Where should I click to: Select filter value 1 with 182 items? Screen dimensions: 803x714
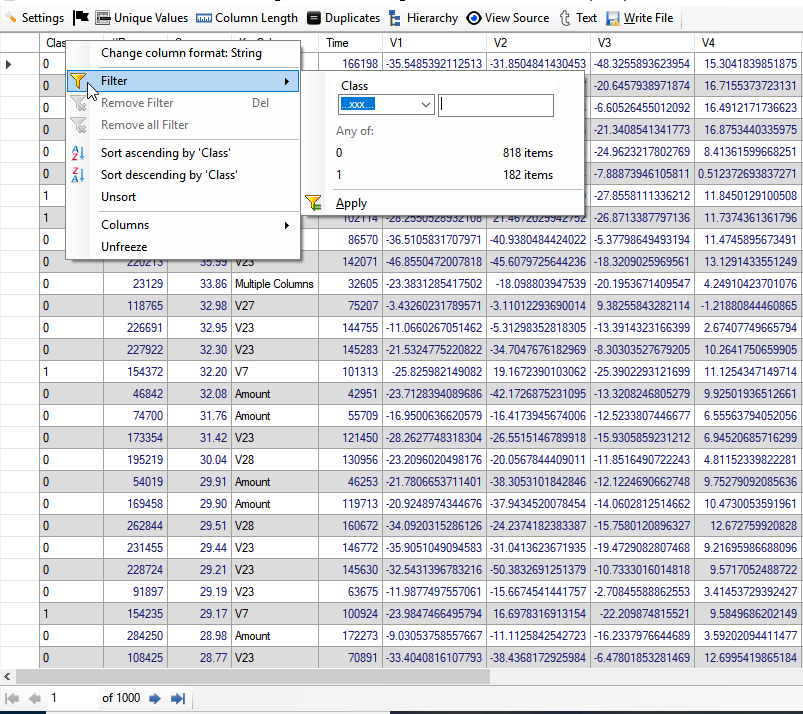(x=445, y=175)
